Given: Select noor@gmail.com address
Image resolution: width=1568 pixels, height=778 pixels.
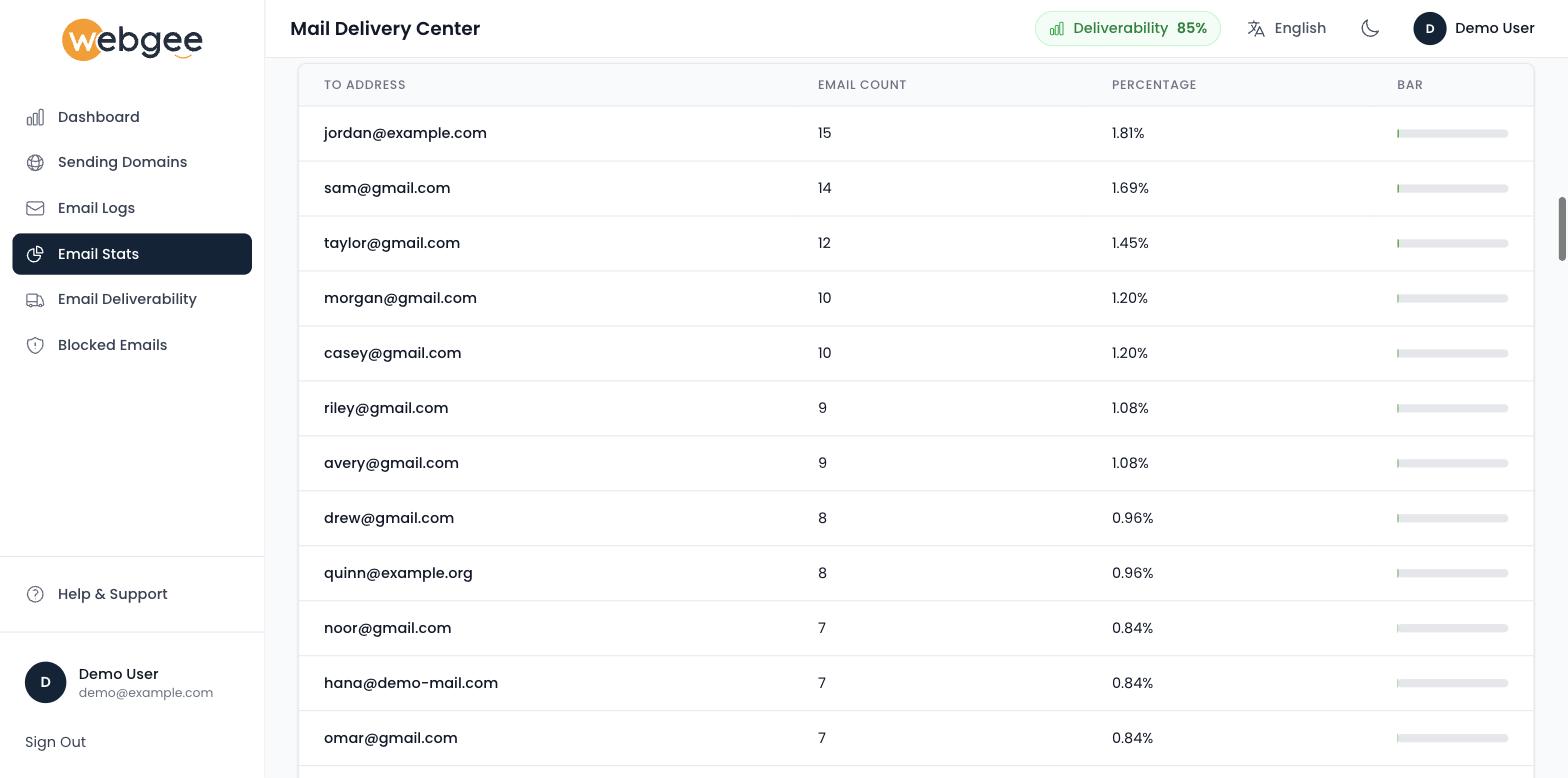Looking at the screenshot, I should pyautogui.click(x=387, y=628).
